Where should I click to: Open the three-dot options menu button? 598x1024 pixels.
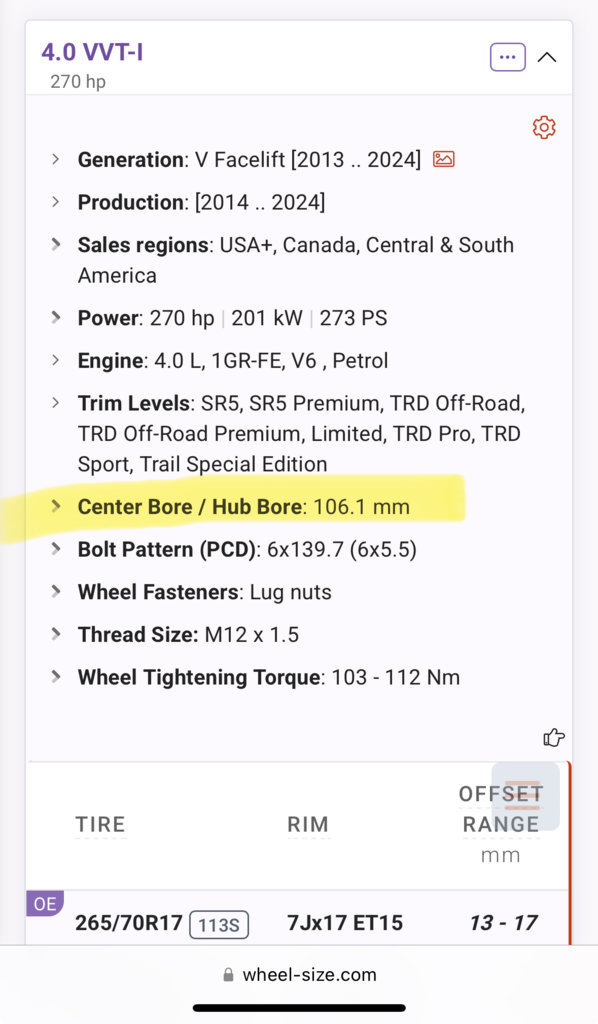(x=507, y=57)
